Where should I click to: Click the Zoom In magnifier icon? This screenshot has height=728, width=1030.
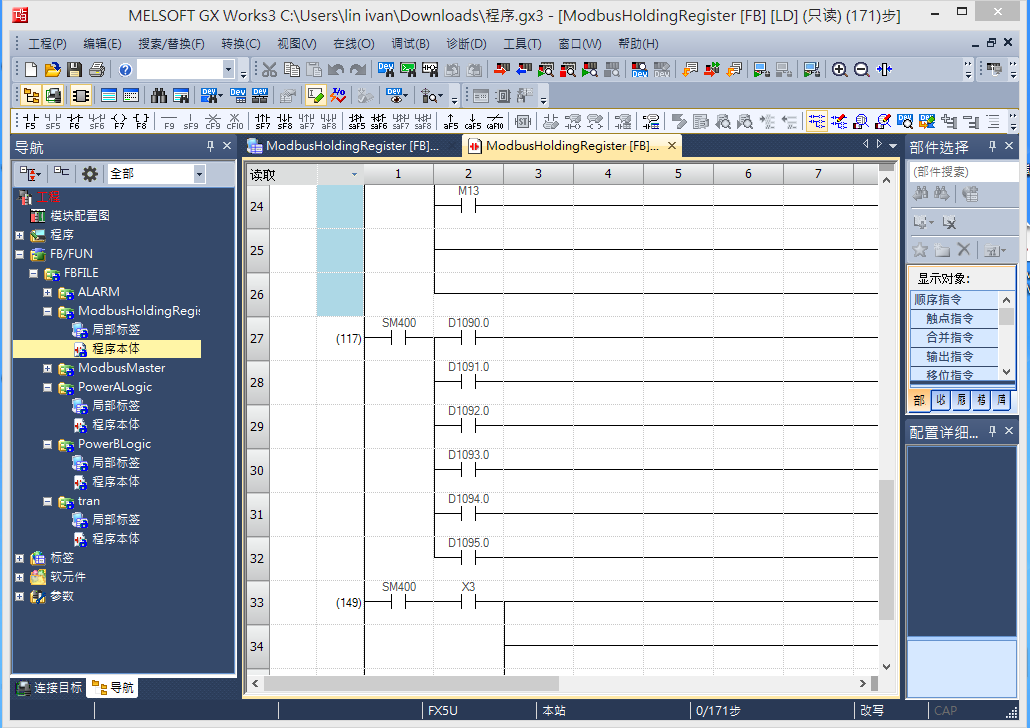(840, 70)
